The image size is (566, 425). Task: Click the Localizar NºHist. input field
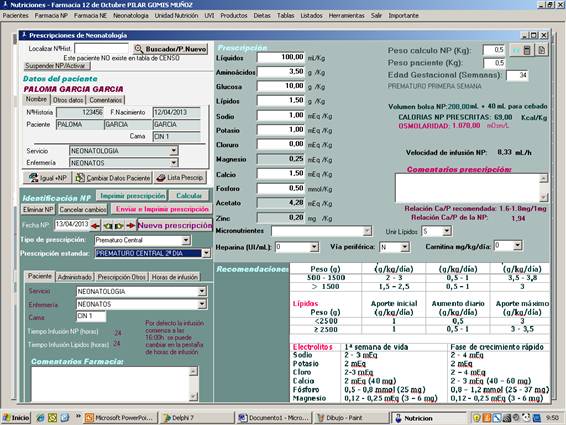[101, 48]
